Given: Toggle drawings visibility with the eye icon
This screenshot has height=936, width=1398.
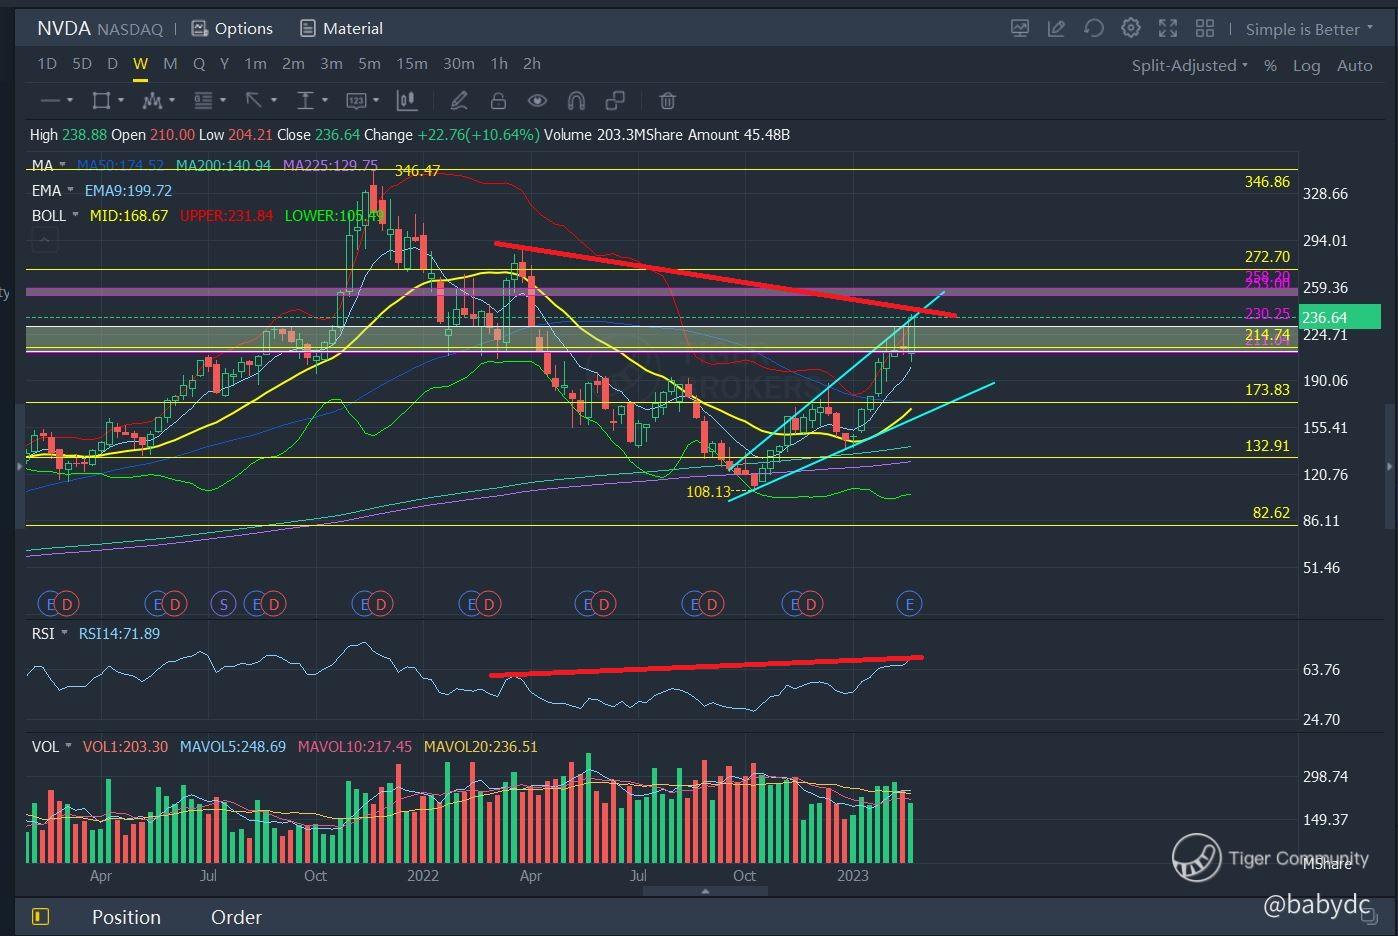Looking at the screenshot, I should (x=537, y=100).
